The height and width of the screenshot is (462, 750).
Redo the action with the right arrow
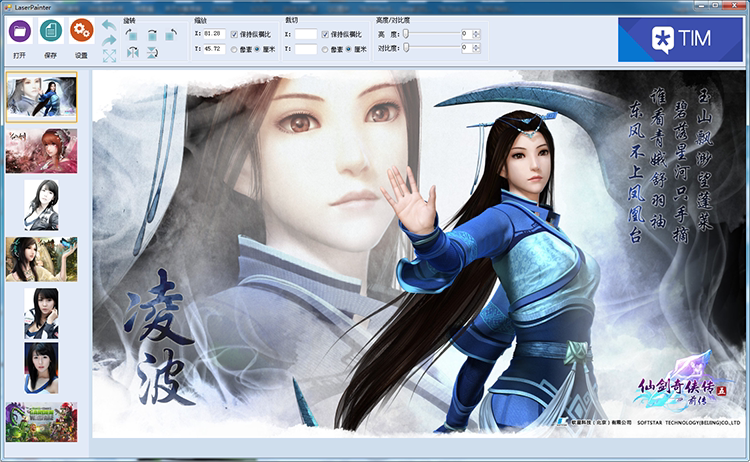[x=109, y=40]
